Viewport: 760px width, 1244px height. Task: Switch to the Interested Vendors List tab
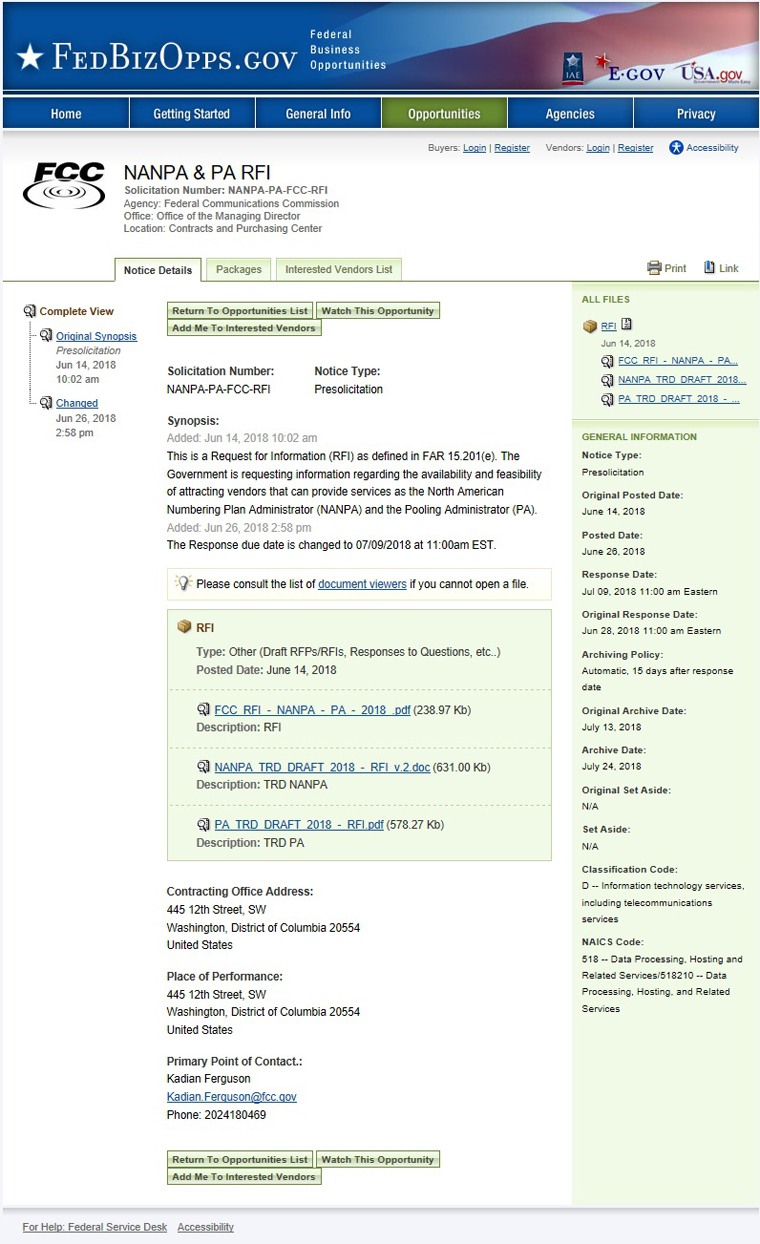[x=338, y=269]
